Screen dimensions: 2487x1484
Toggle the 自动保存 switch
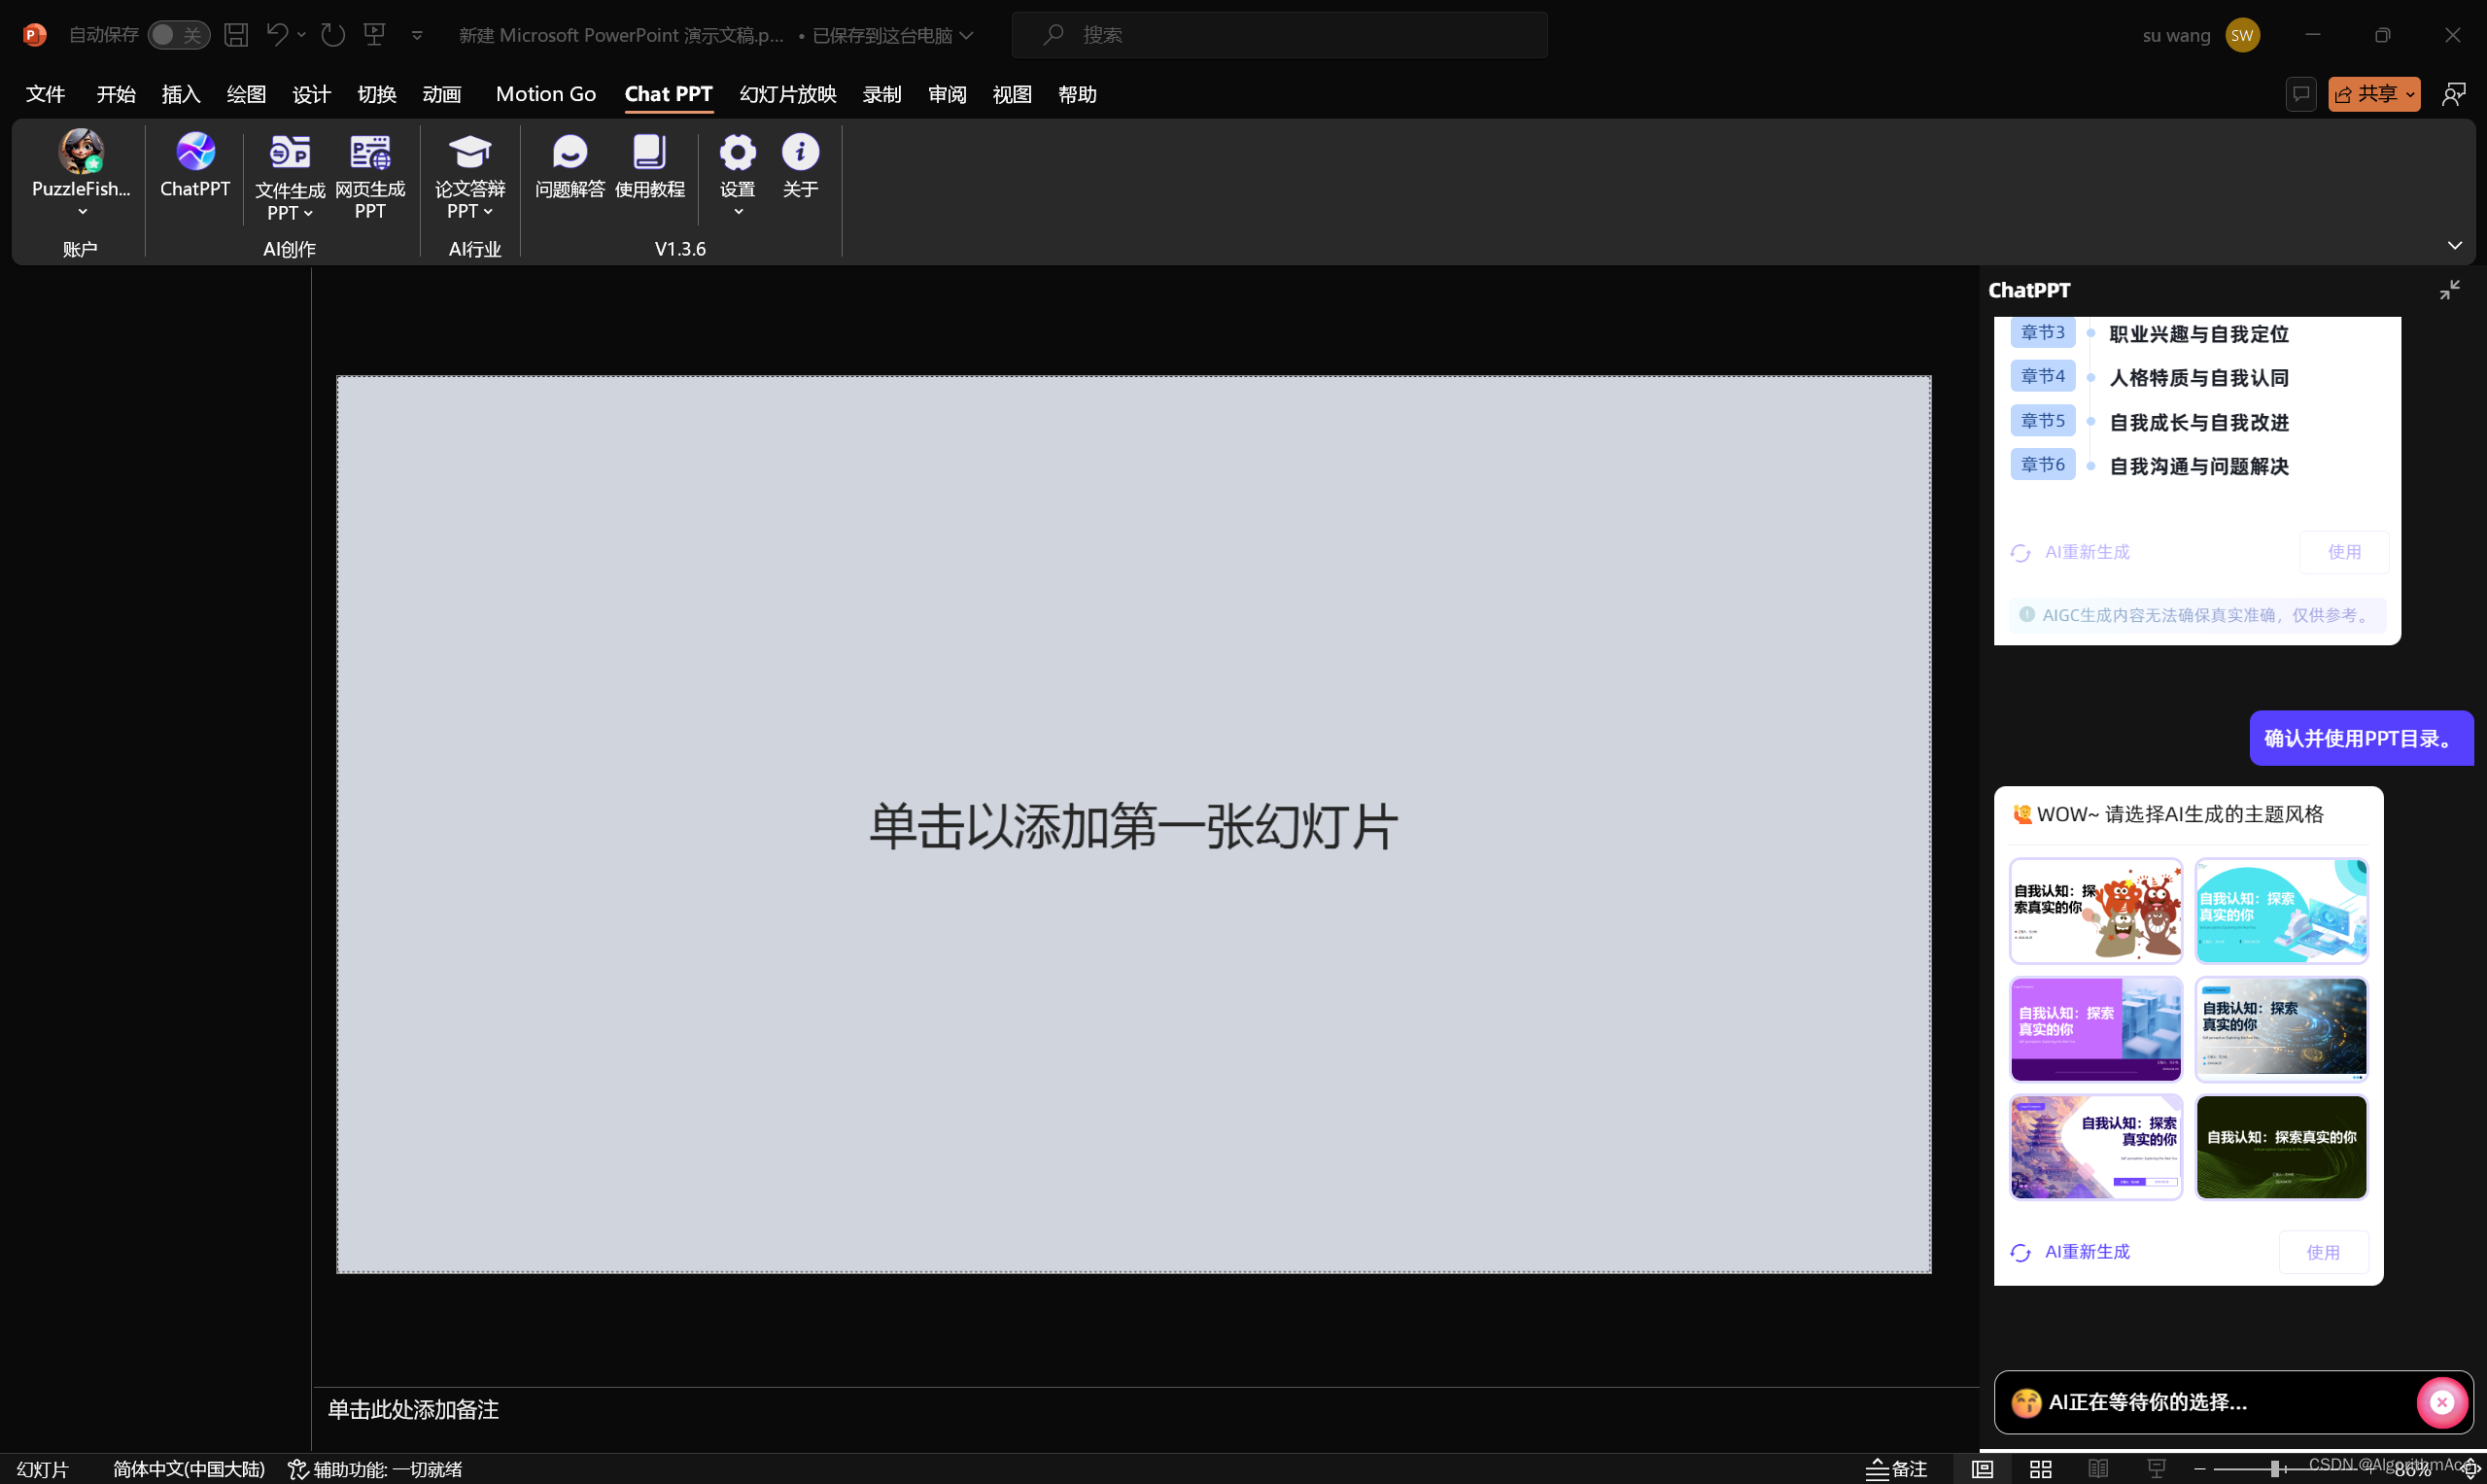coord(179,35)
